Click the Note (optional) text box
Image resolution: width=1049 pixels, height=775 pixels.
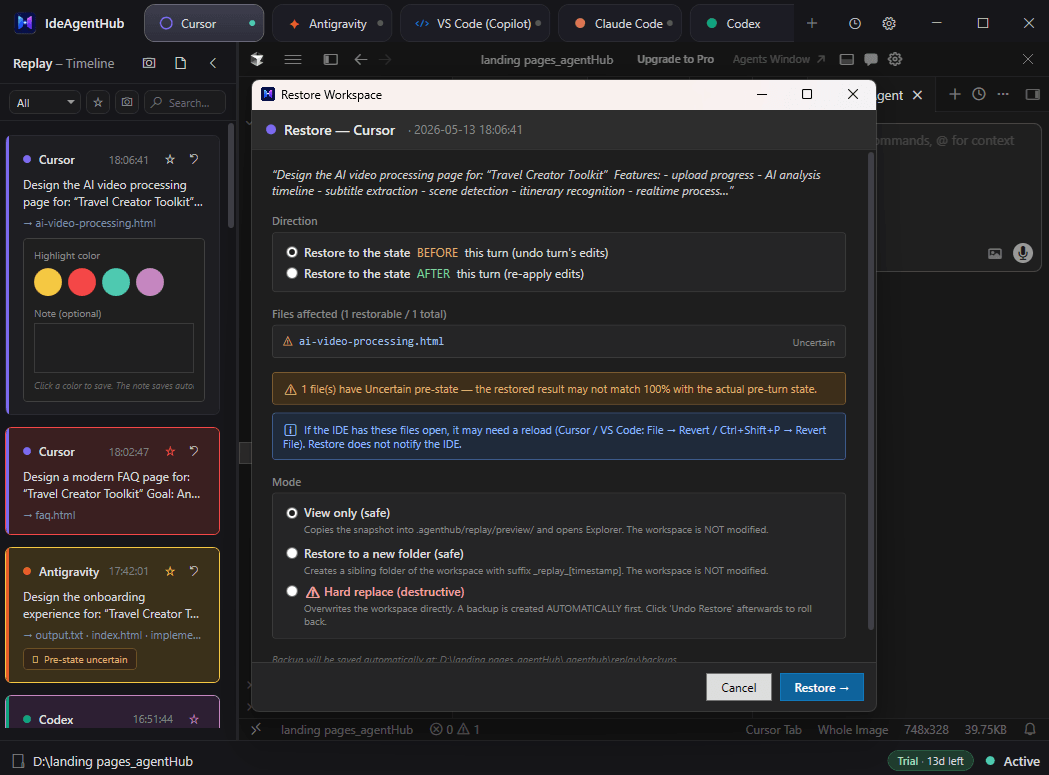coord(114,348)
